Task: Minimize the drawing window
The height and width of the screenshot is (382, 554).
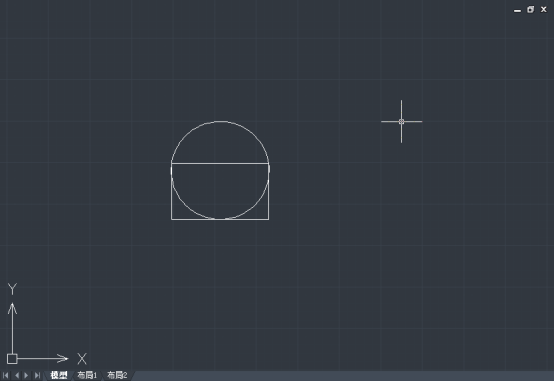Action: (x=517, y=10)
